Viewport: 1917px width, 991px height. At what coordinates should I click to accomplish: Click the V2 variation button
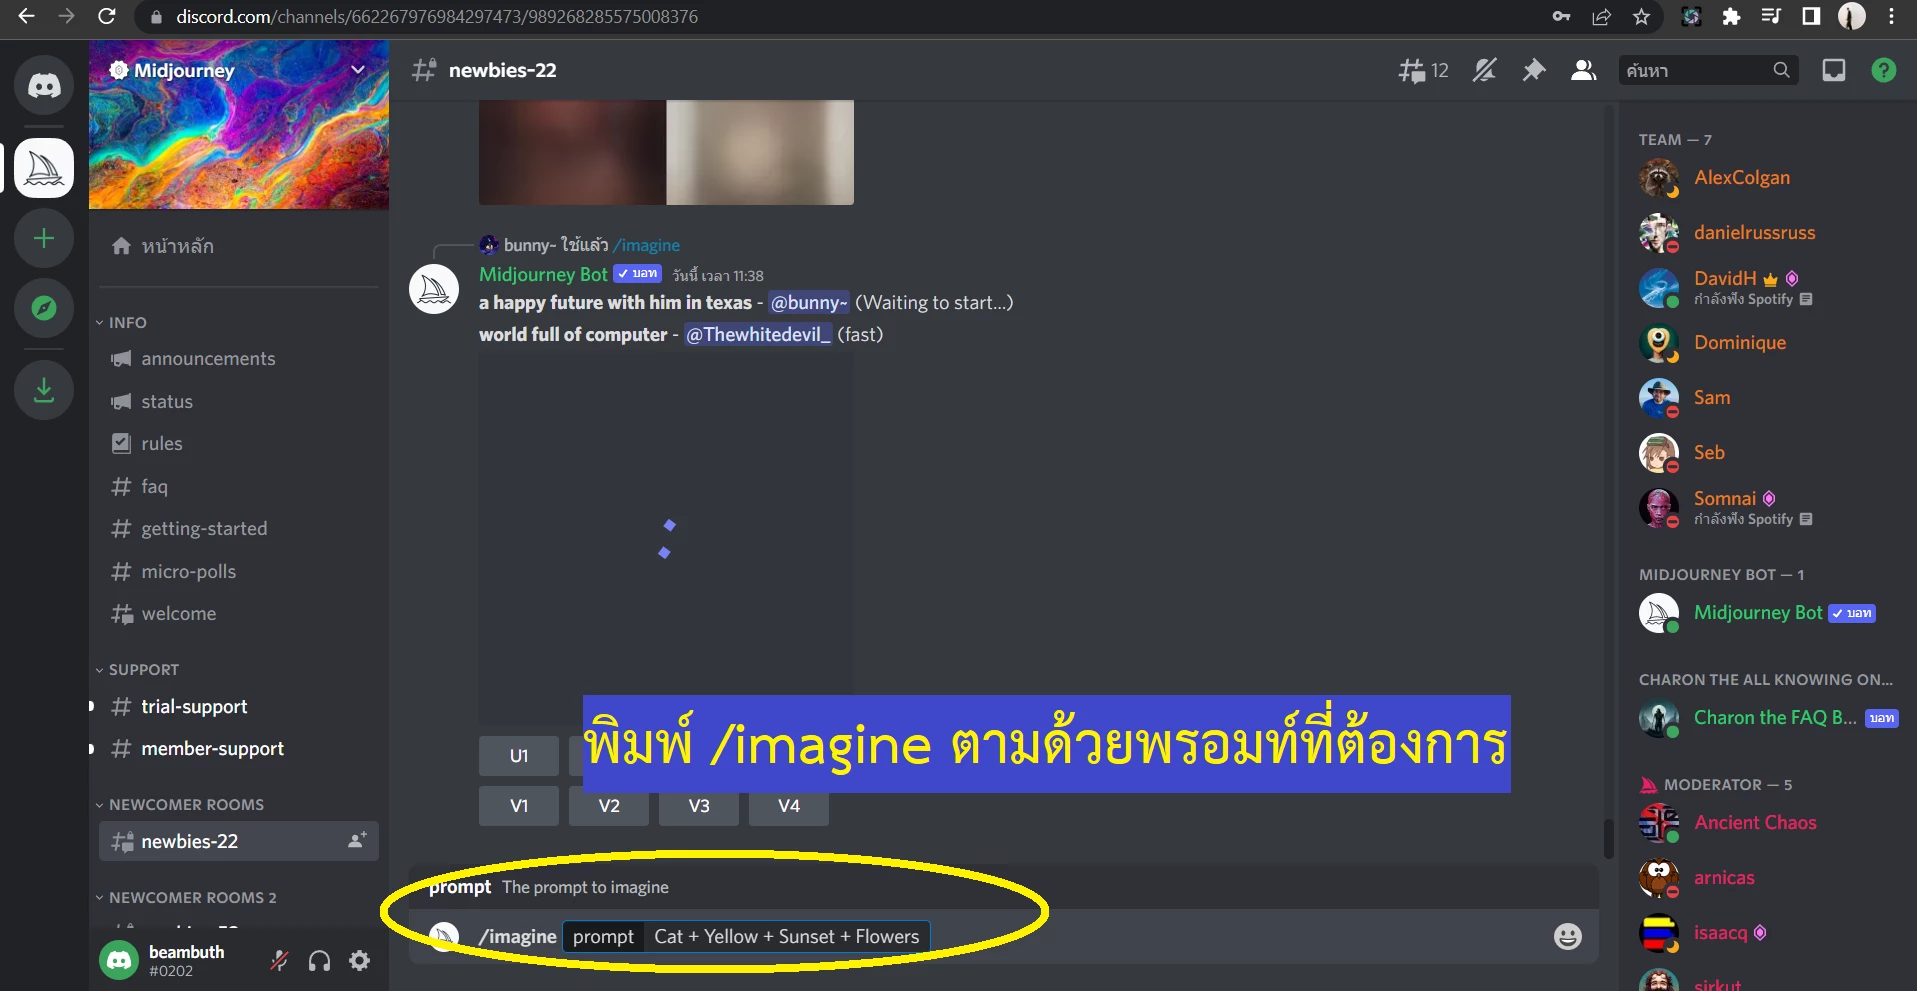609,806
